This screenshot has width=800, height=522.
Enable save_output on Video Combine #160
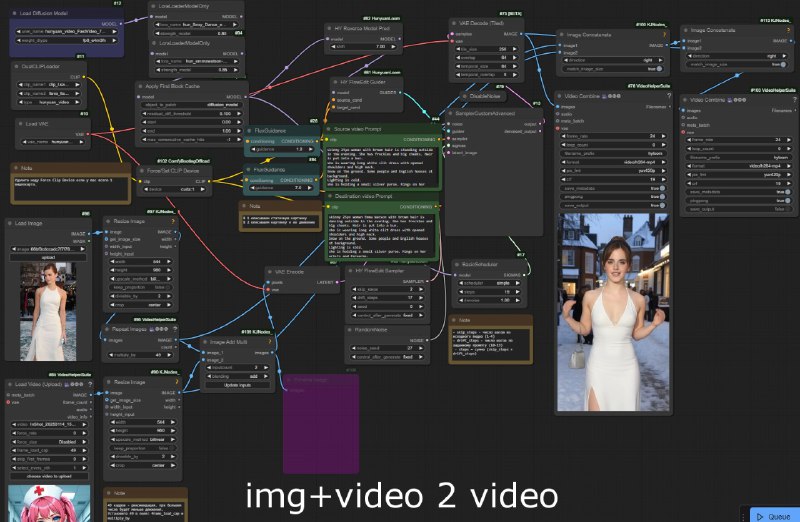739,209
